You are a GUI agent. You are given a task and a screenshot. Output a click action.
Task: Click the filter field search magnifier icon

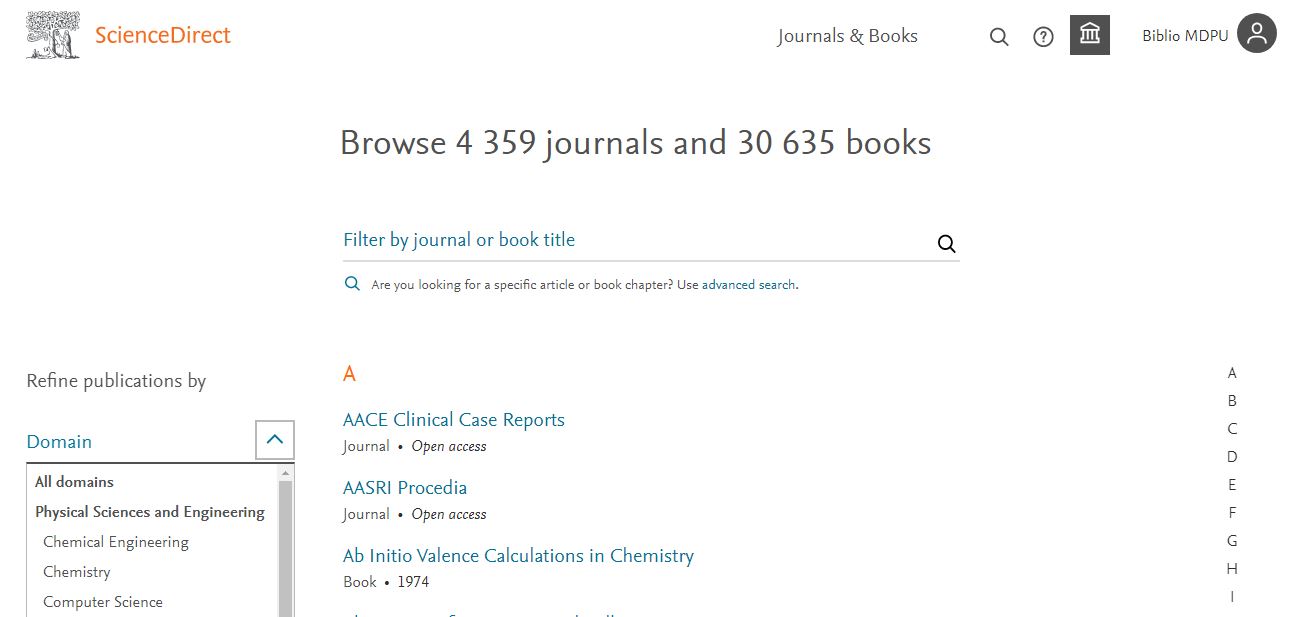click(946, 243)
